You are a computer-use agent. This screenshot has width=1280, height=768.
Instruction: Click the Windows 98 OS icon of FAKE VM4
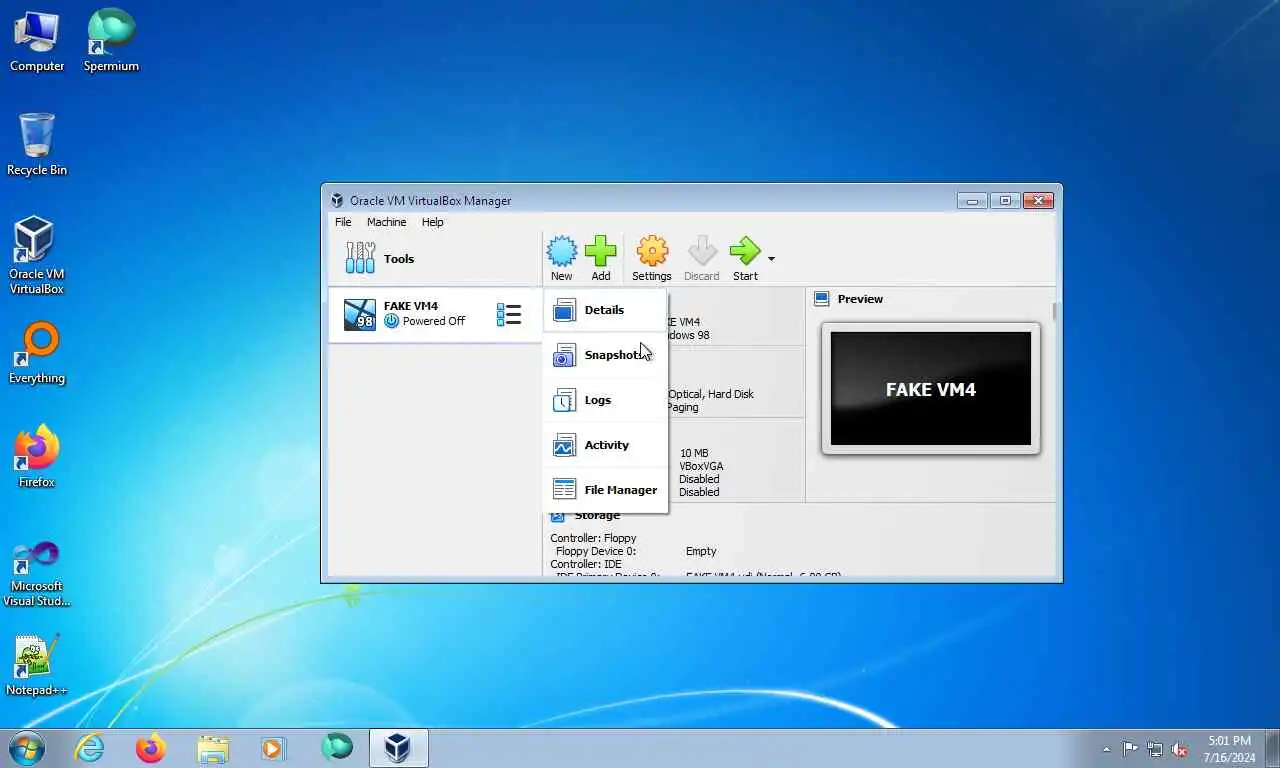[360, 314]
